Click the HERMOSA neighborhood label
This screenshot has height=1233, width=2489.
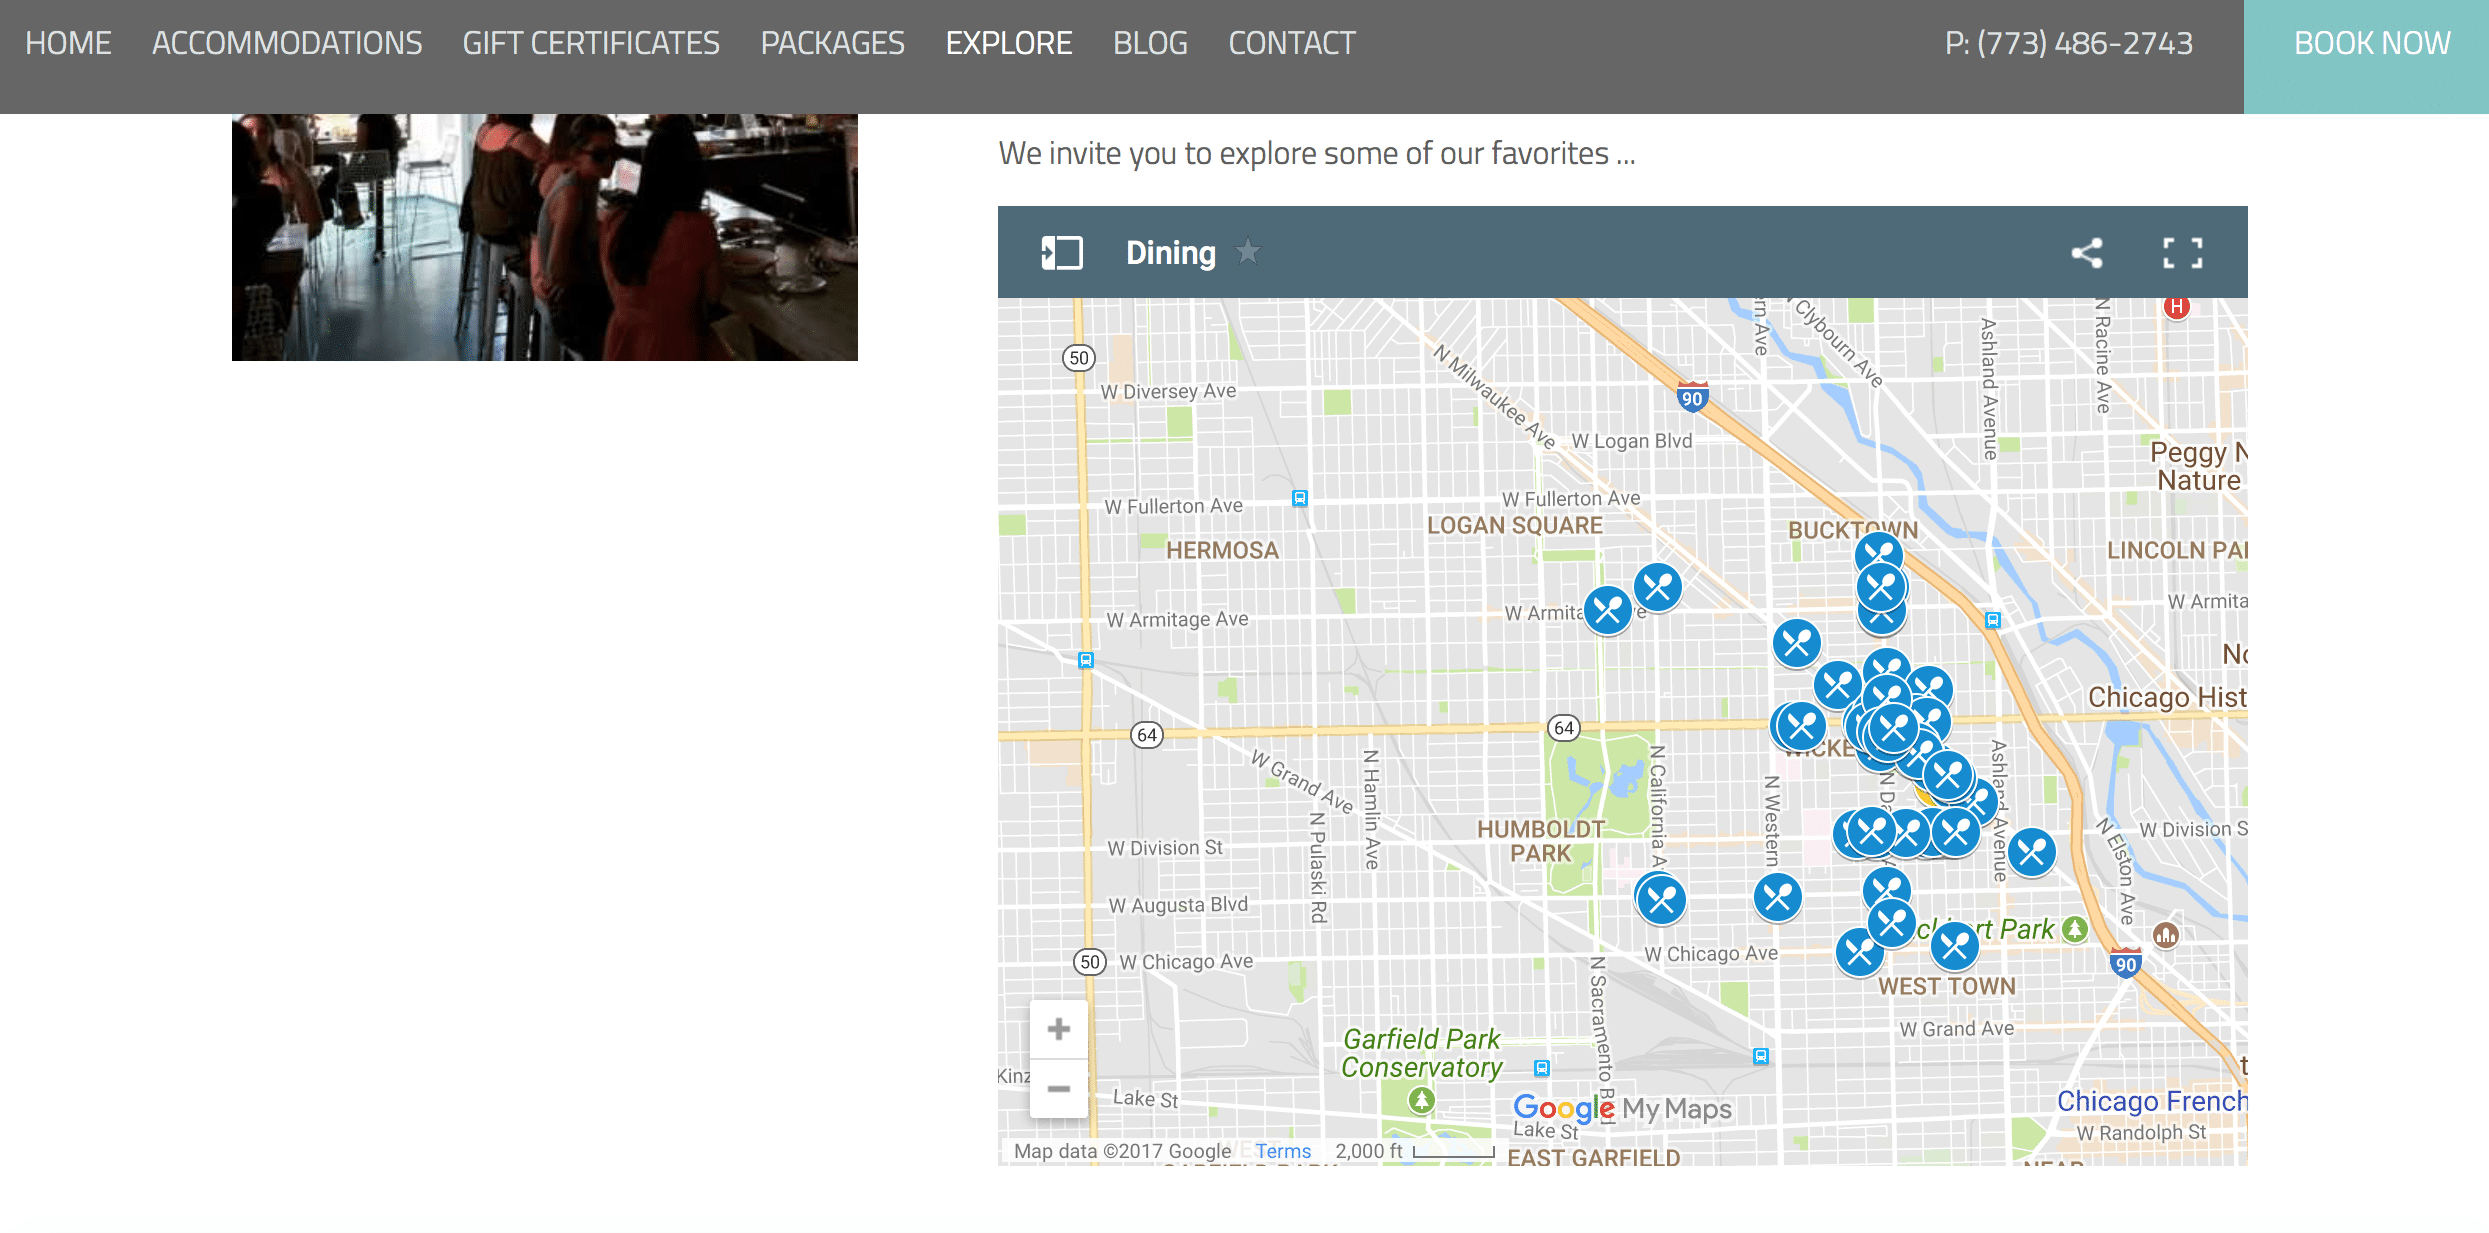[1222, 550]
